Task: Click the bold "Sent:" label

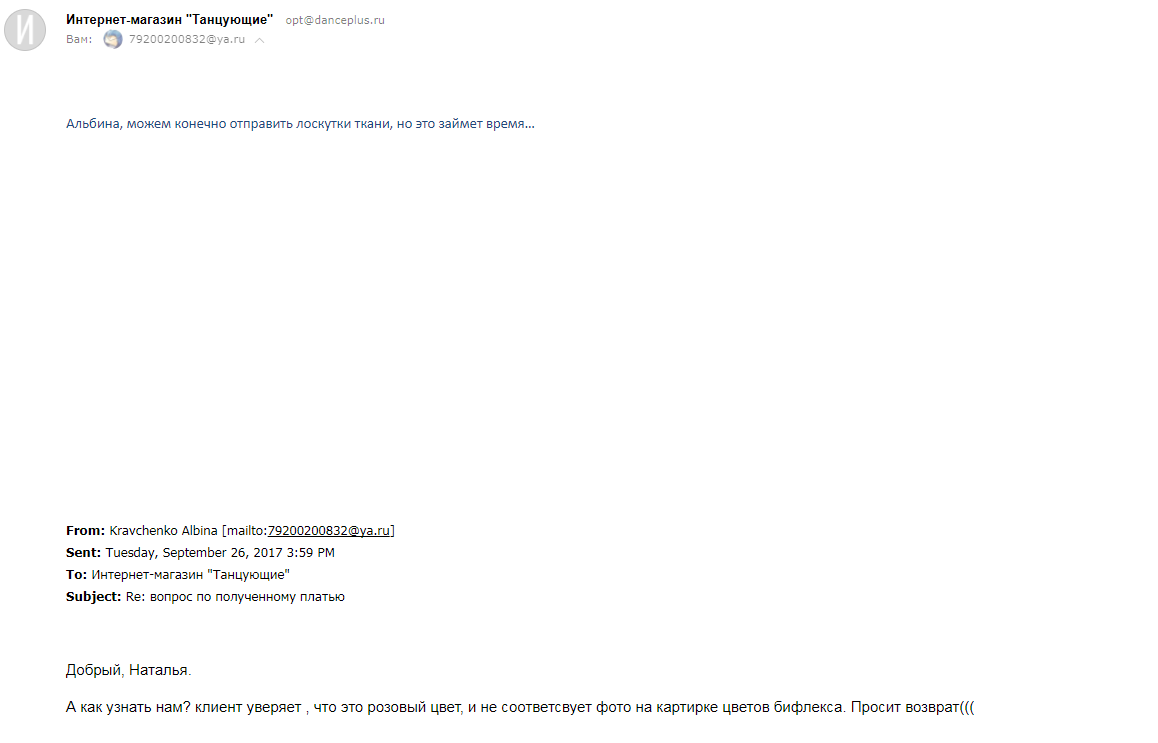Action: click(x=83, y=553)
